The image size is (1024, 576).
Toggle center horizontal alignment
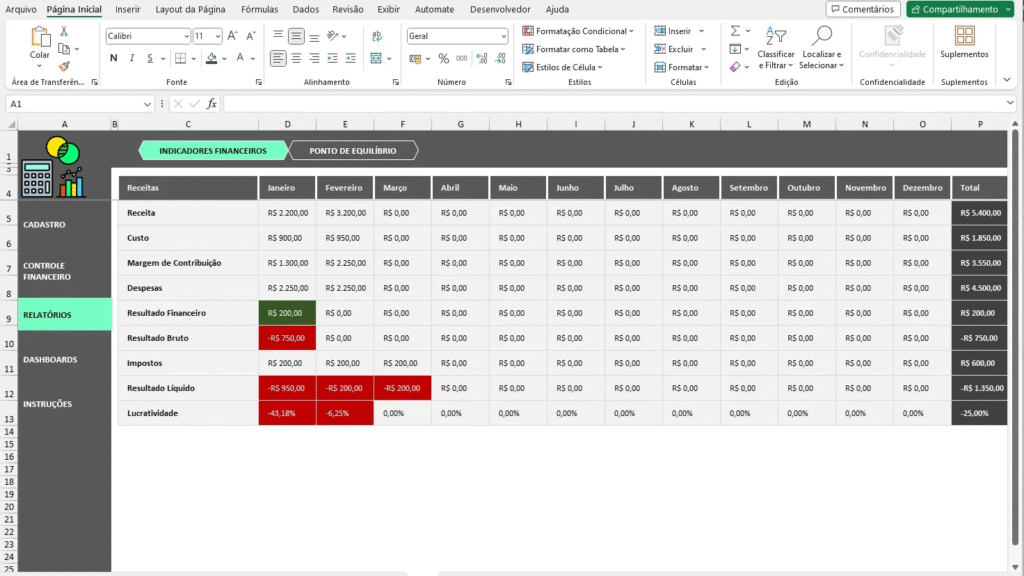(297, 59)
